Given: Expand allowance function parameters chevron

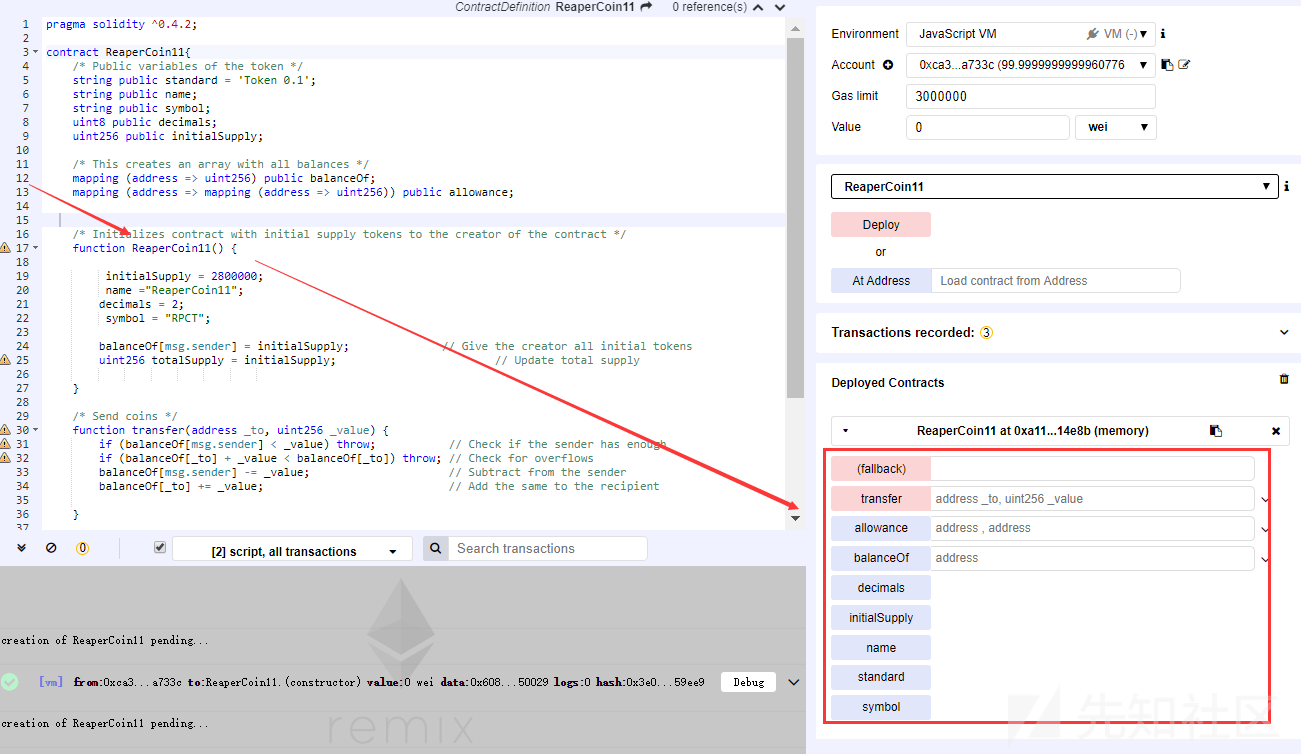Looking at the screenshot, I should 1265,529.
